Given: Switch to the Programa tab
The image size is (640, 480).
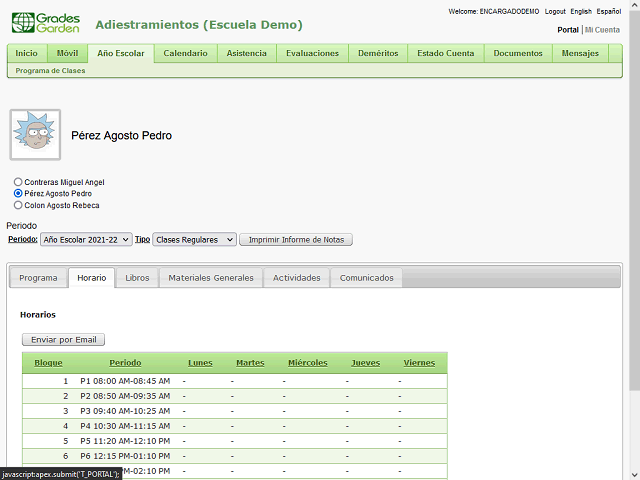Looking at the screenshot, I should [38, 278].
